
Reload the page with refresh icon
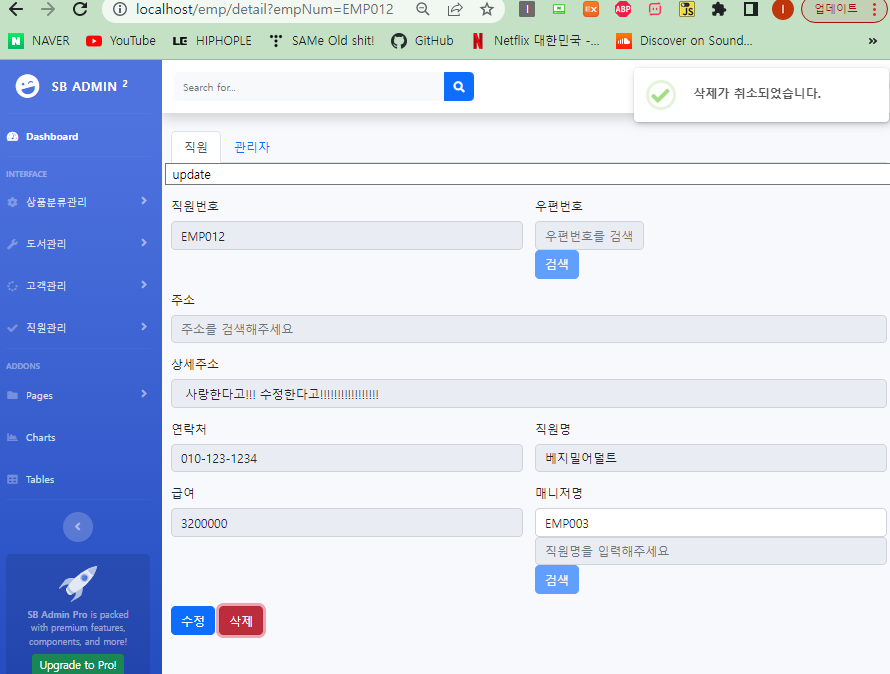tap(80, 9)
